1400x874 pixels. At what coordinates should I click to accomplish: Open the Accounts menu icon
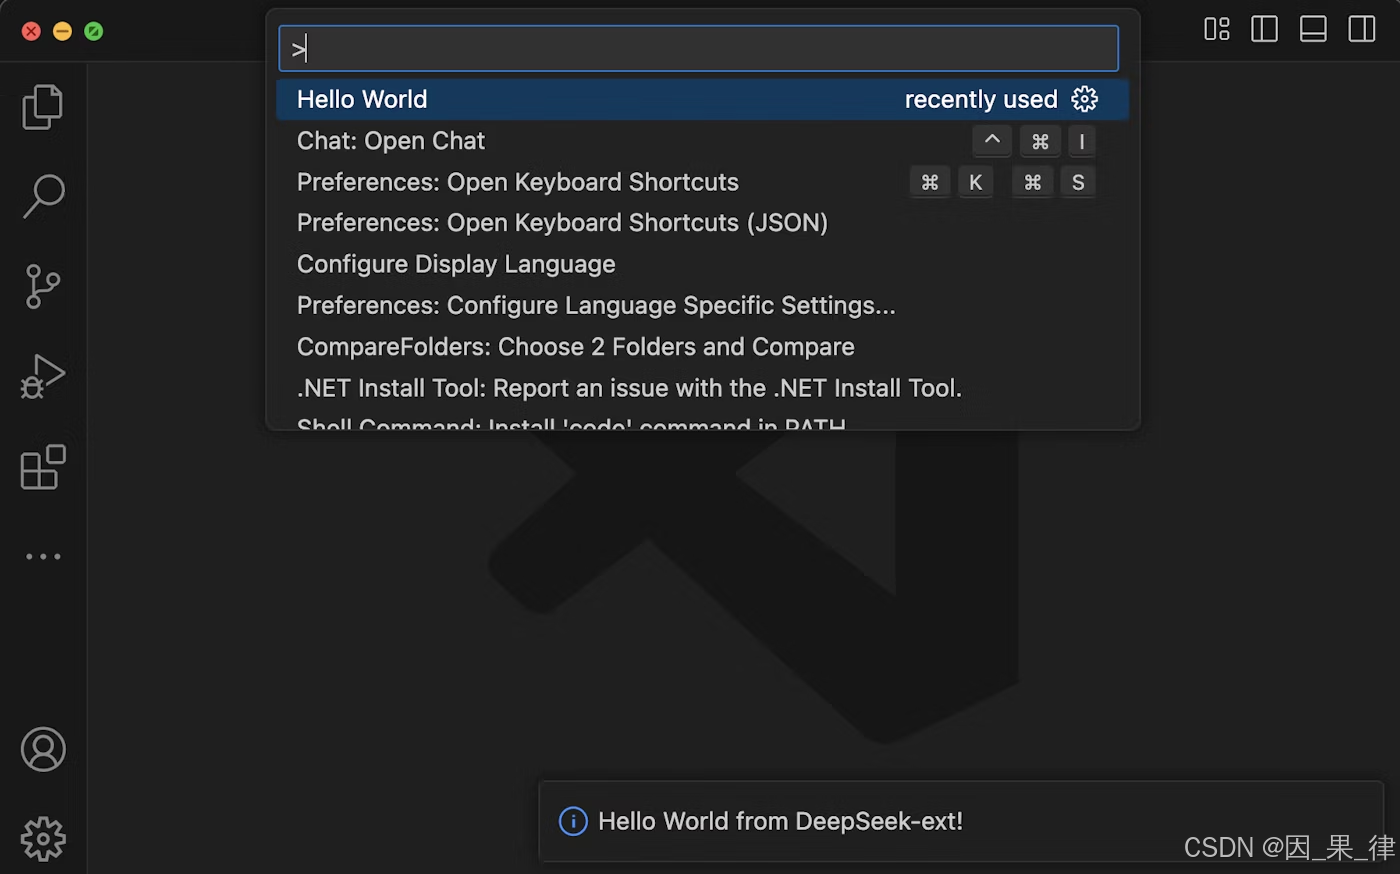pos(43,750)
